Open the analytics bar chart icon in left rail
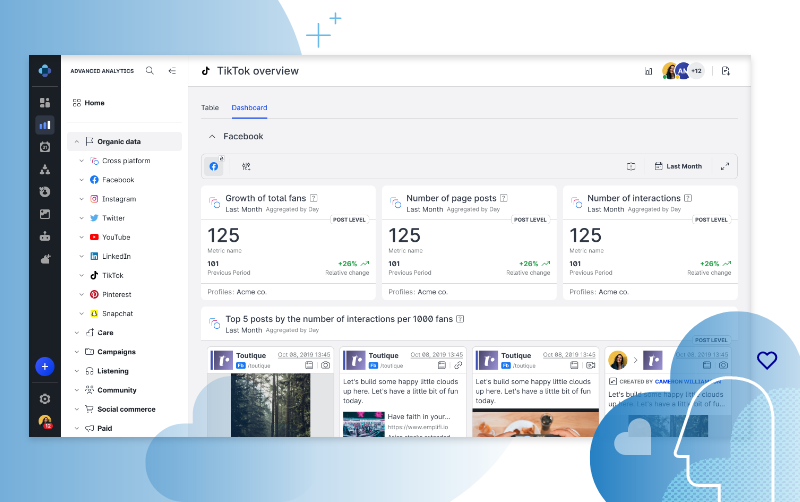 [x=44, y=125]
